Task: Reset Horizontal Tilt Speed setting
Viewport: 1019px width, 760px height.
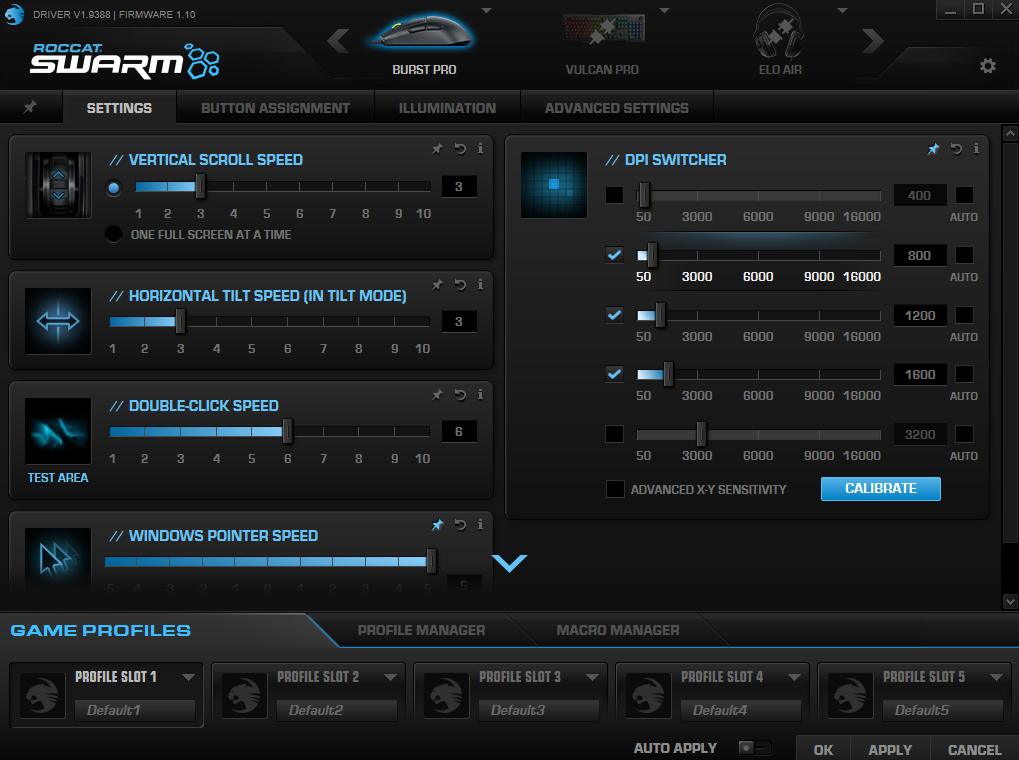Action: (460, 285)
